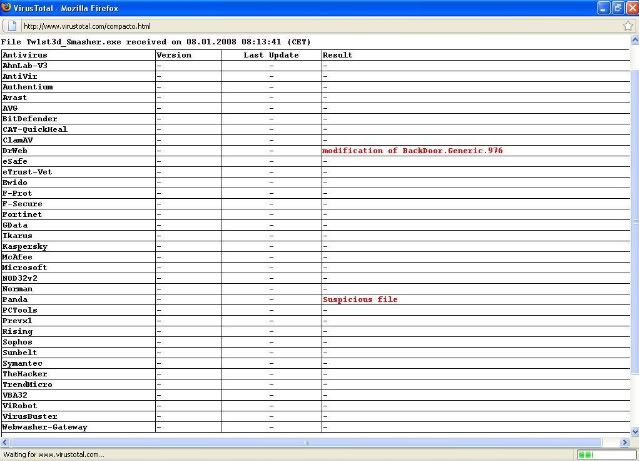Click the vertical scrollbar down arrow

tap(635, 432)
